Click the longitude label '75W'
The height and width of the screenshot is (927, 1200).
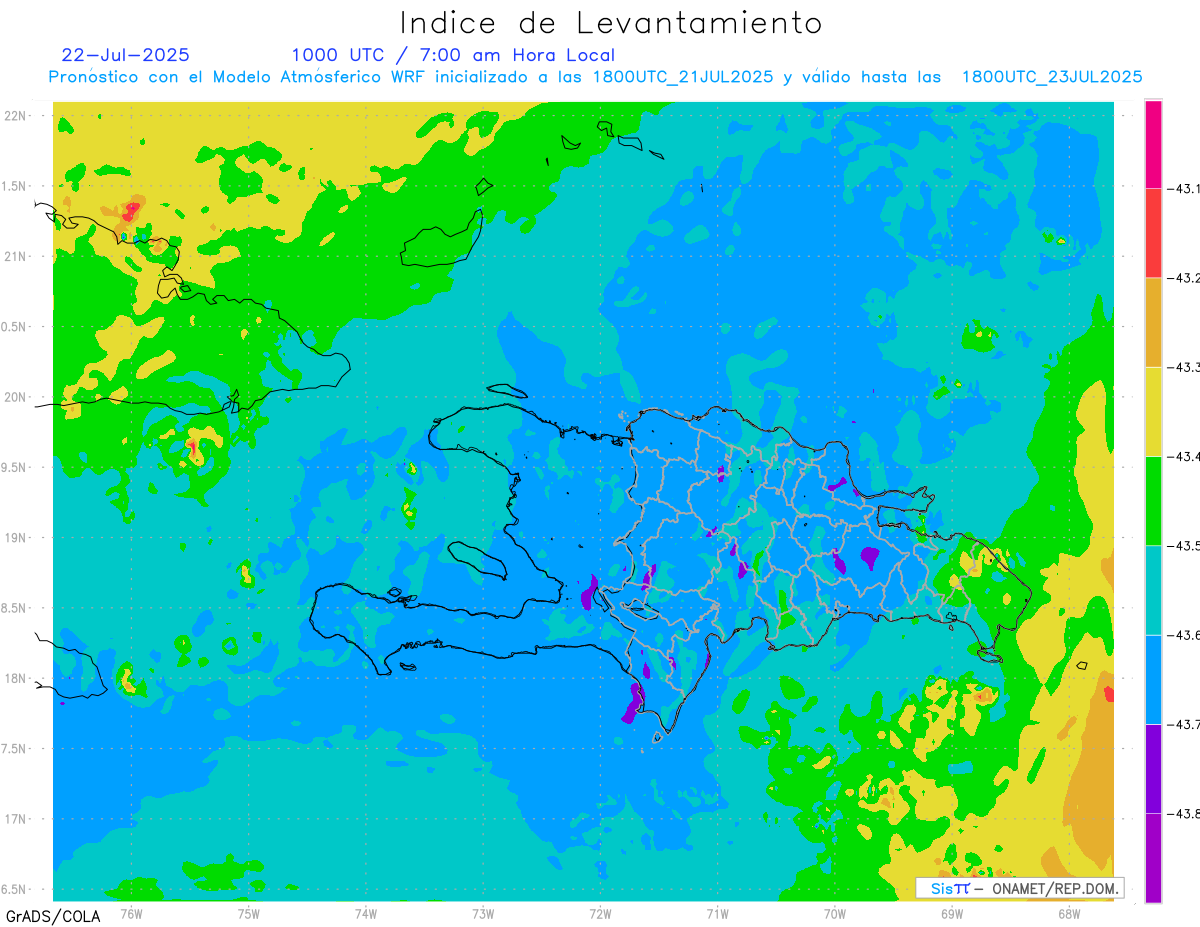point(249,913)
